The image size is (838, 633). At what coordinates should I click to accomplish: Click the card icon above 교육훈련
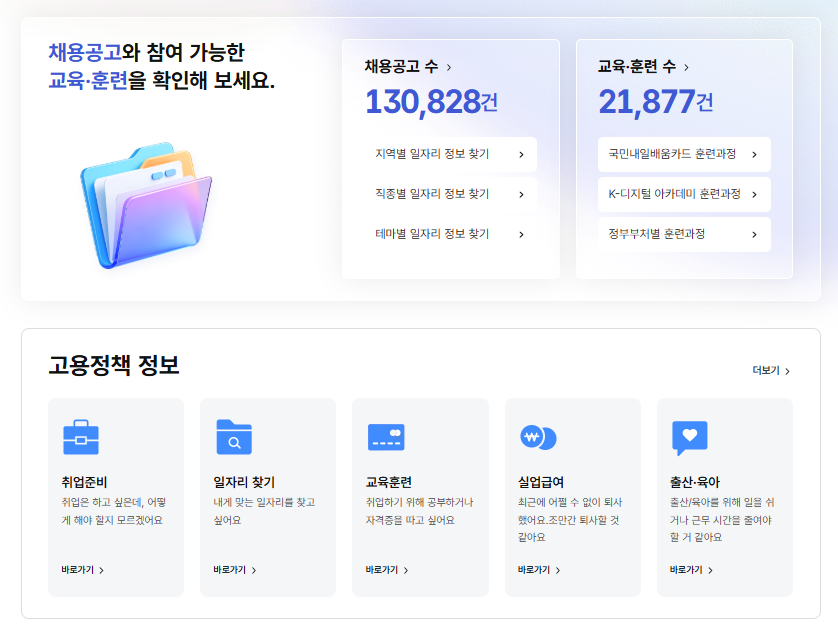tap(386, 437)
